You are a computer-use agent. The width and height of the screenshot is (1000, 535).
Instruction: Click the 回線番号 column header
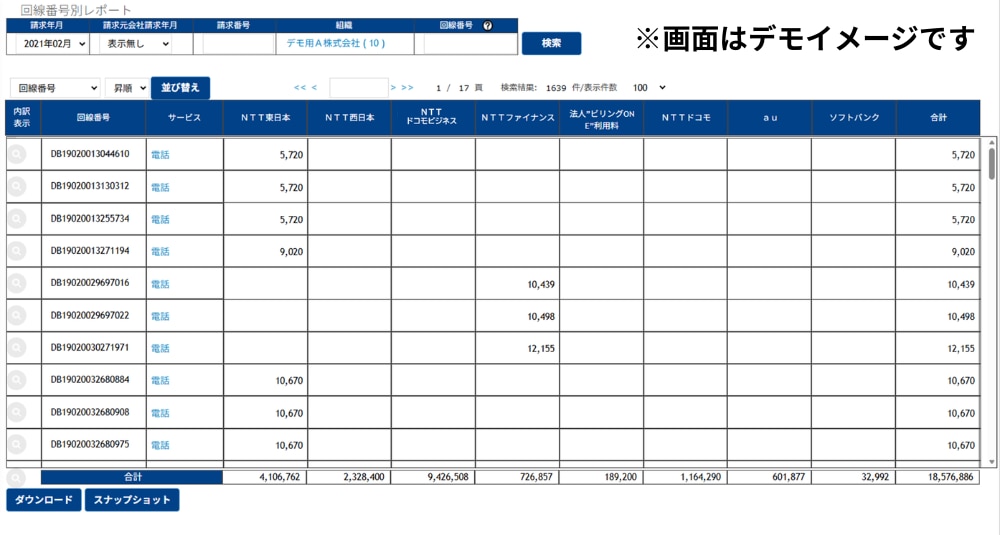(93, 117)
